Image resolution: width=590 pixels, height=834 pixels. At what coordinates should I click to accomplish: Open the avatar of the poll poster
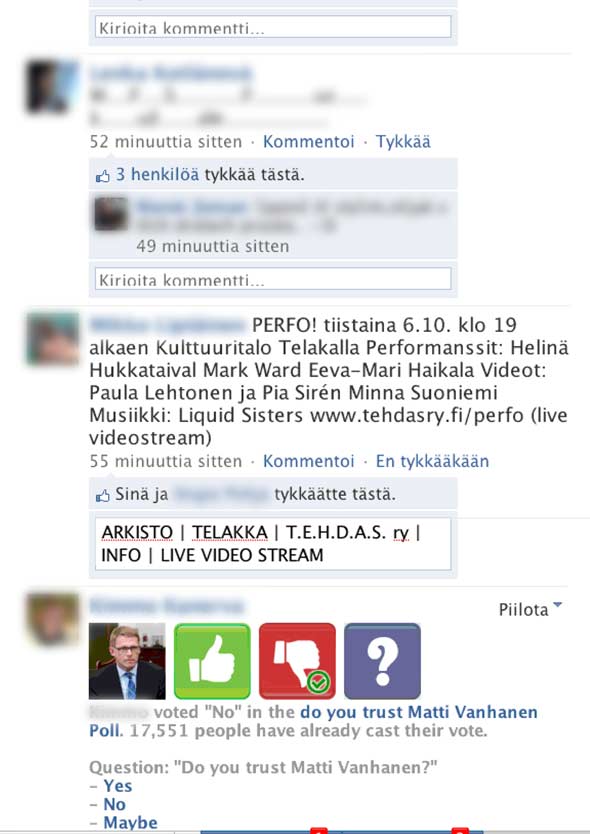click(53, 619)
